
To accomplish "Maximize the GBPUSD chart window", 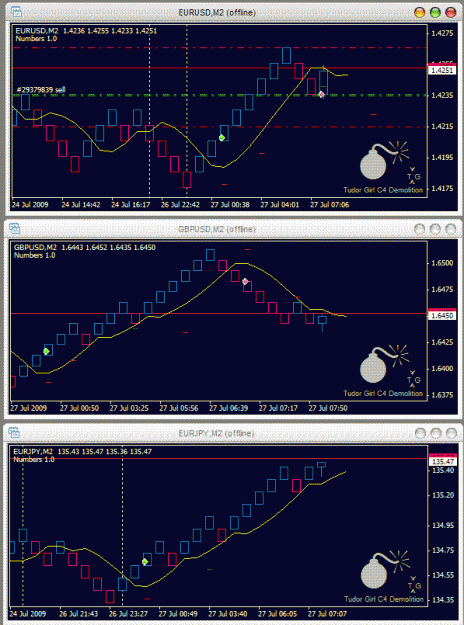I will (435, 229).
